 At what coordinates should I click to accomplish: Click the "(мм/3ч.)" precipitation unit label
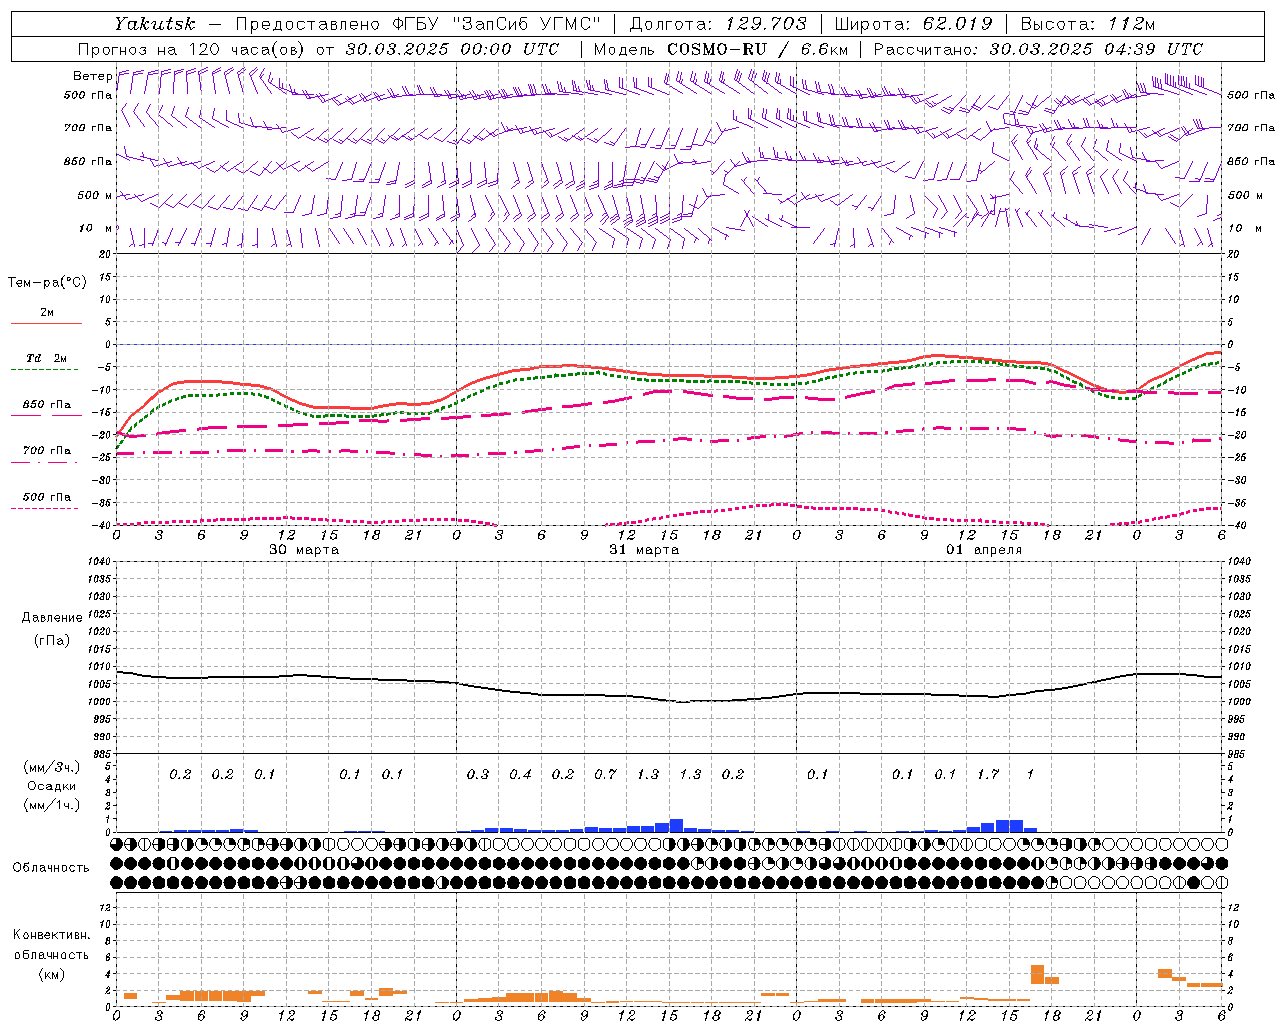(52, 767)
